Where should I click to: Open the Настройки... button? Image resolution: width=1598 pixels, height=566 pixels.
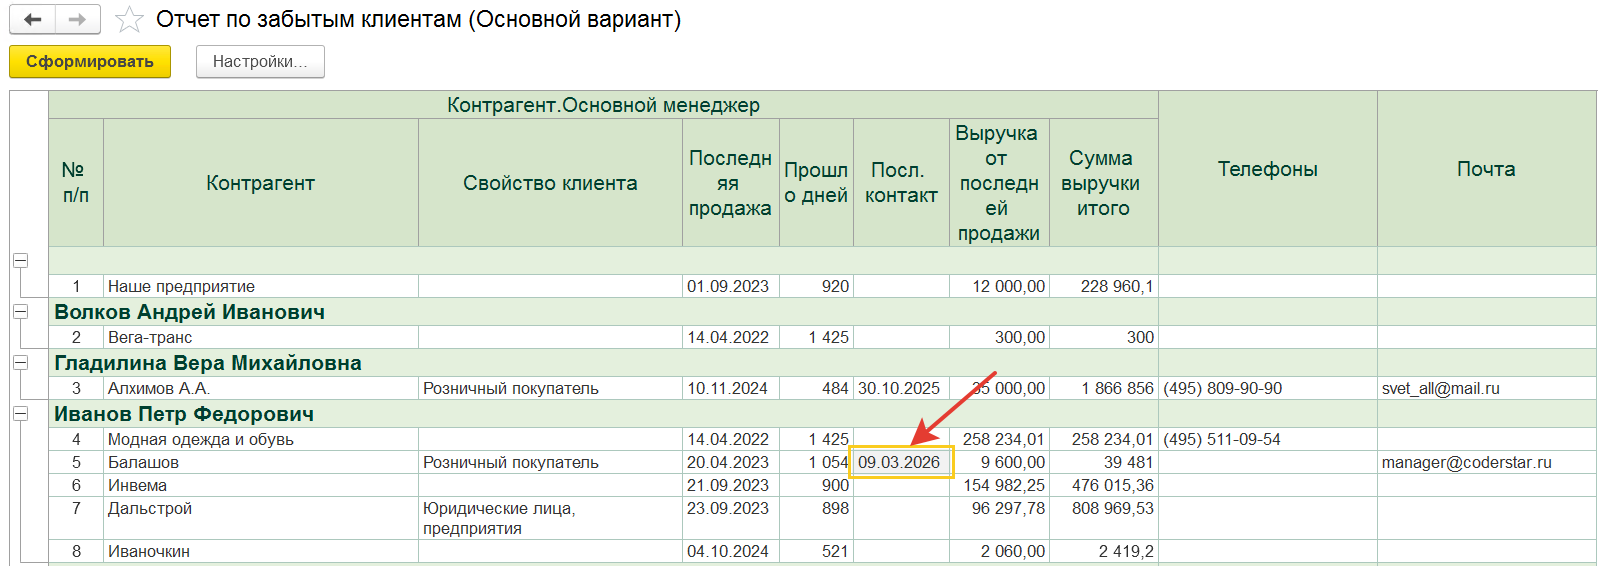click(x=260, y=61)
